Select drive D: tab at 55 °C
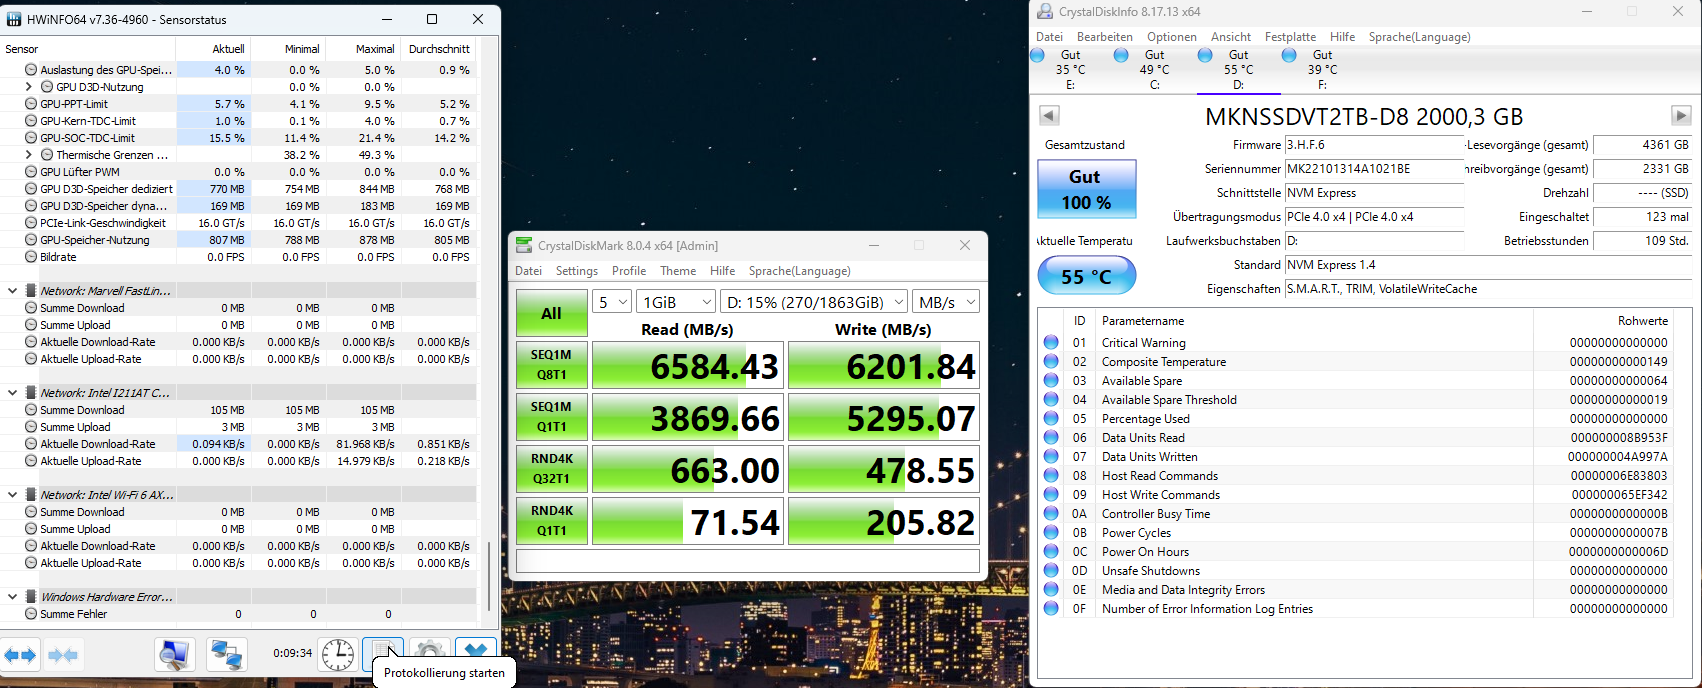 1238,70
